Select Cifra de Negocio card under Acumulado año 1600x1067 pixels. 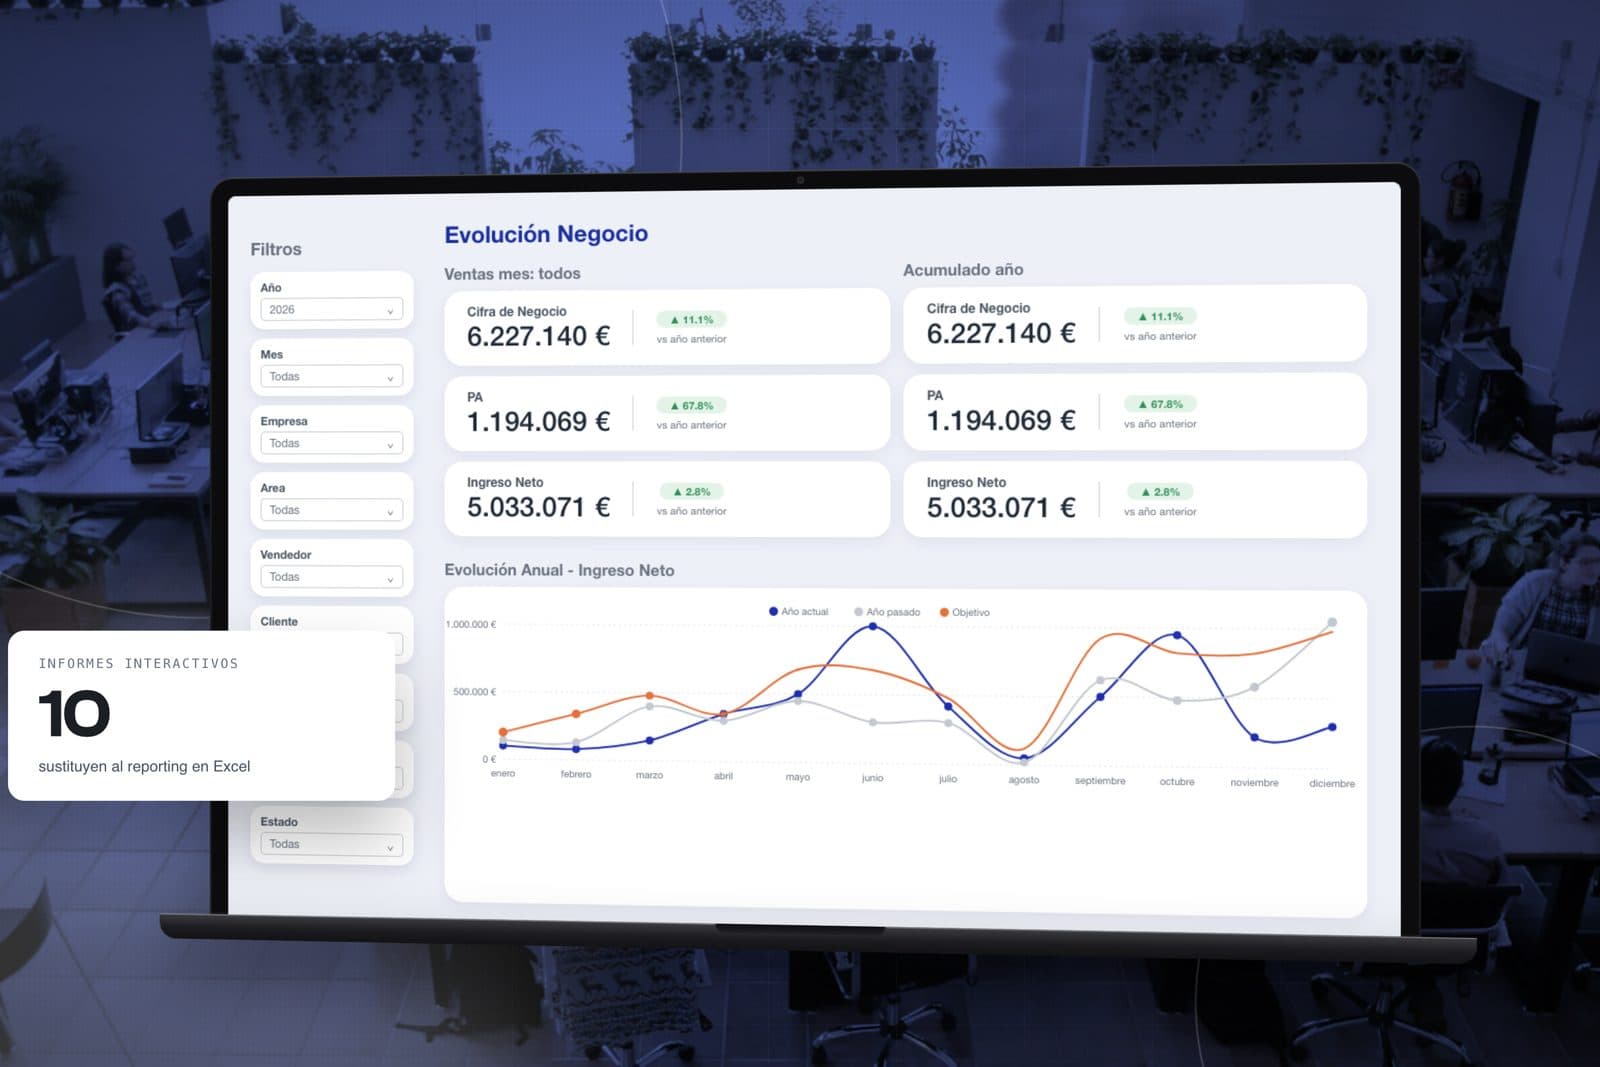pos(1135,323)
